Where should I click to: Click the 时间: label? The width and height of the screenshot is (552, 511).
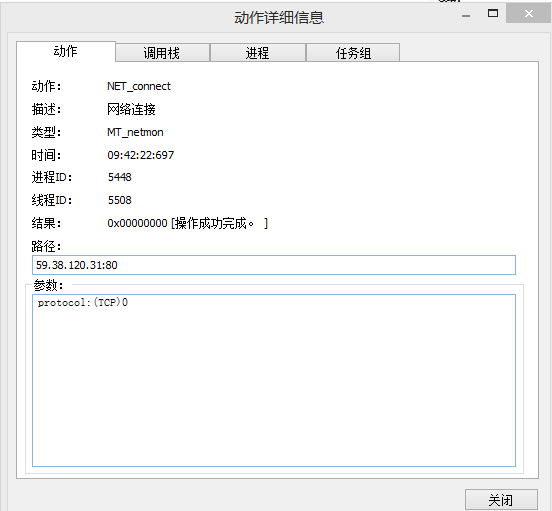click(46, 155)
